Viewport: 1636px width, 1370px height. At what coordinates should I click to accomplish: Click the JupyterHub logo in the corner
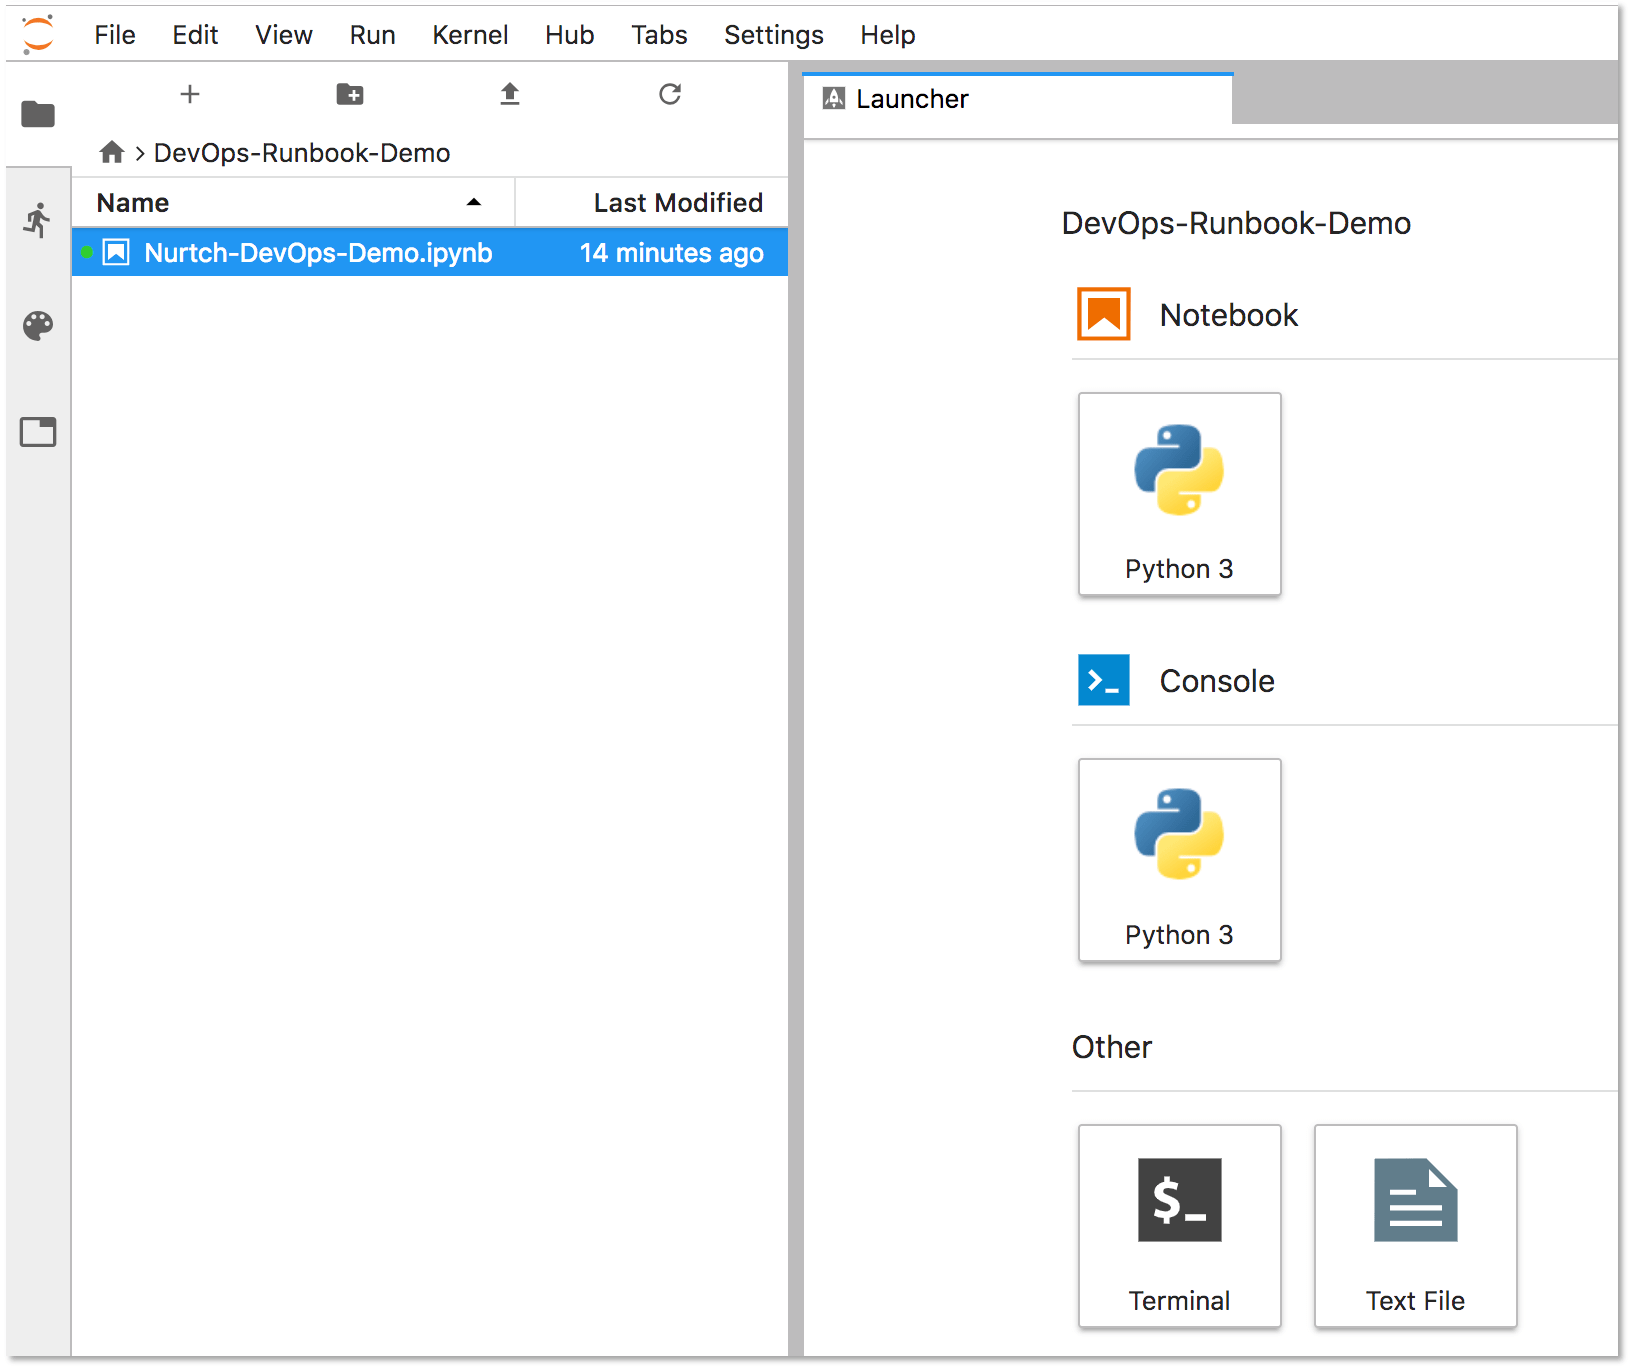click(x=37, y=32)
